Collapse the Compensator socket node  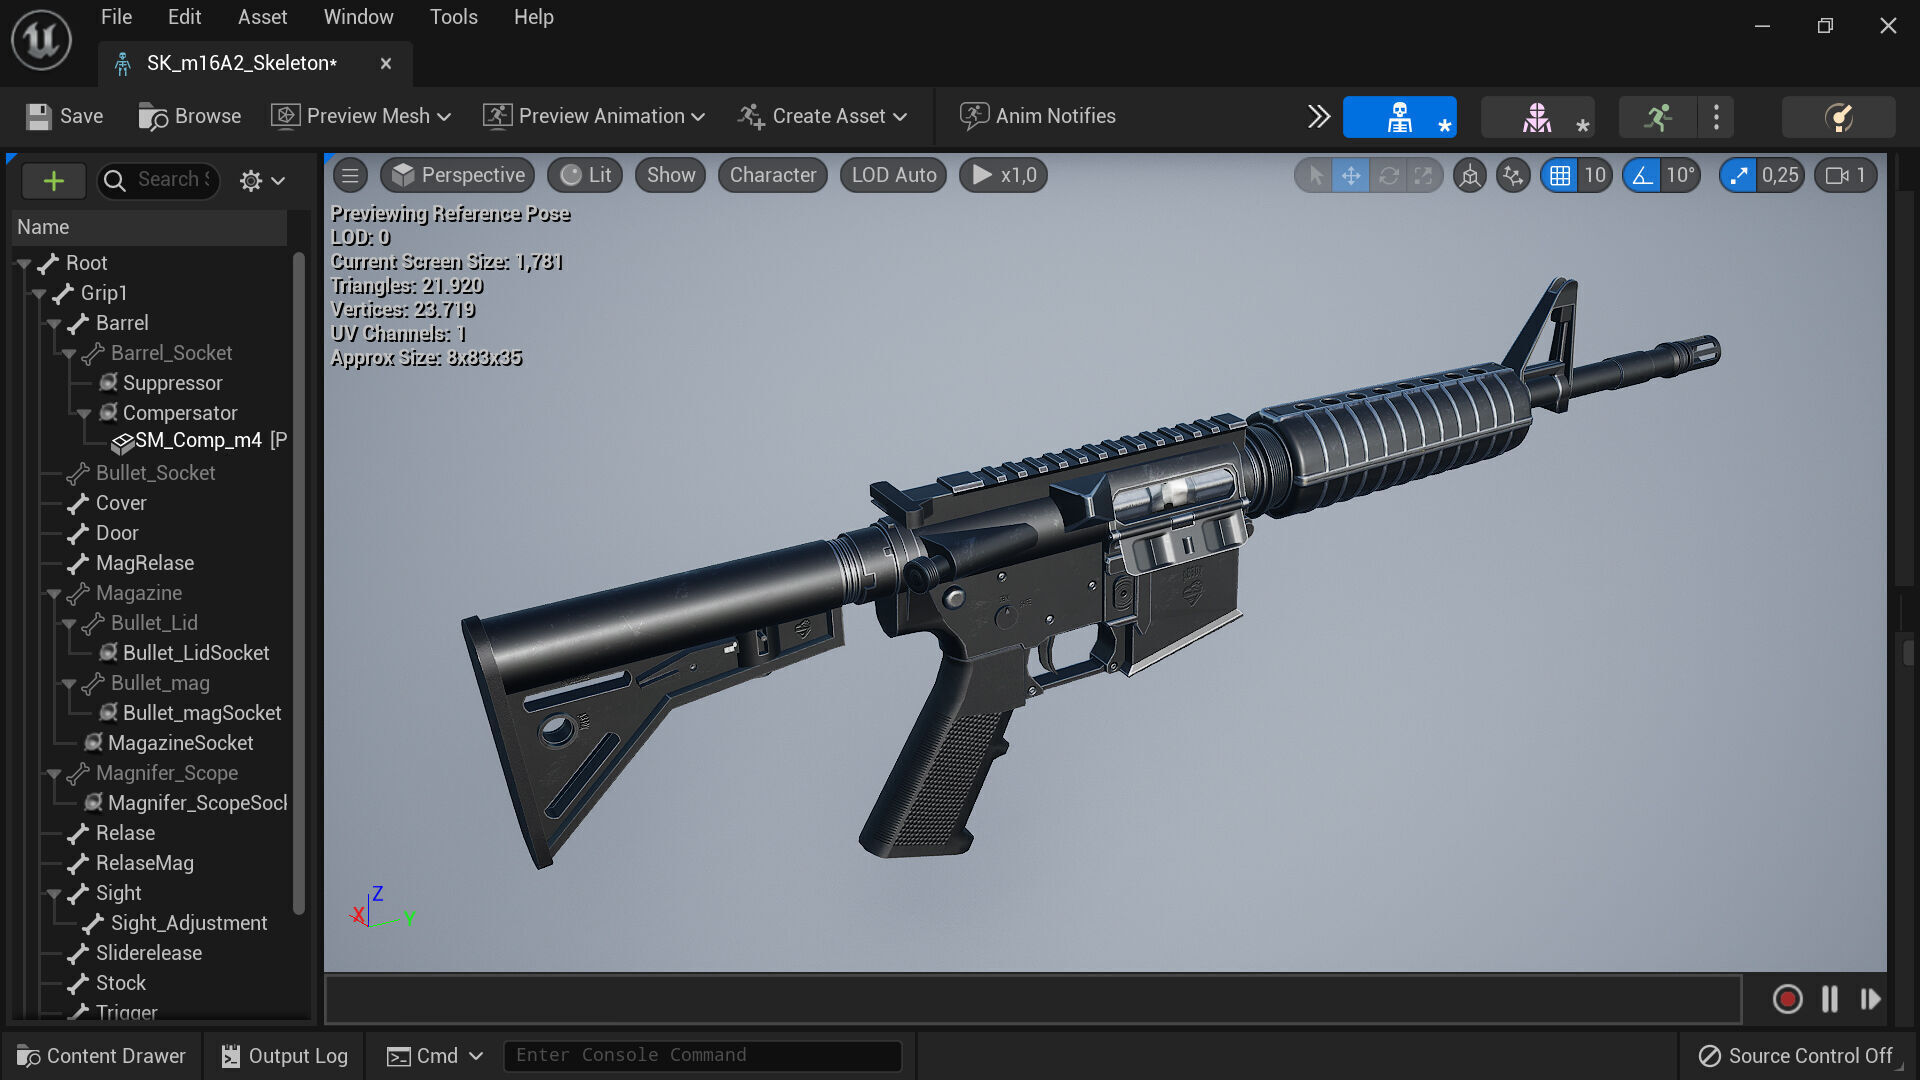tap(84, 414)
